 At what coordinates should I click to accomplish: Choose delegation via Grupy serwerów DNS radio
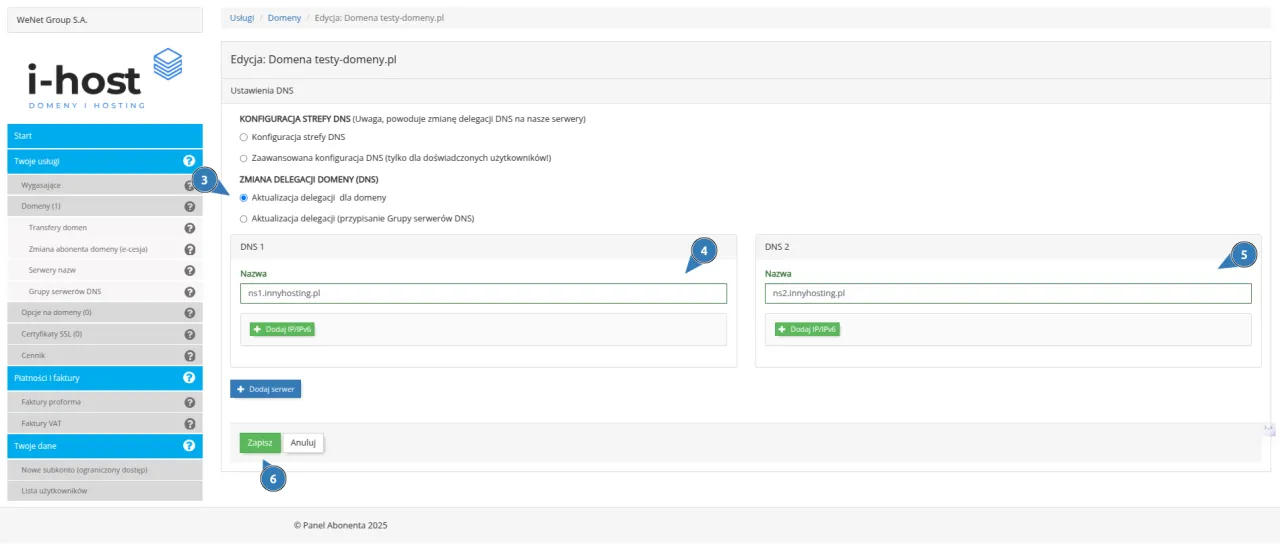tap(244, 218)
